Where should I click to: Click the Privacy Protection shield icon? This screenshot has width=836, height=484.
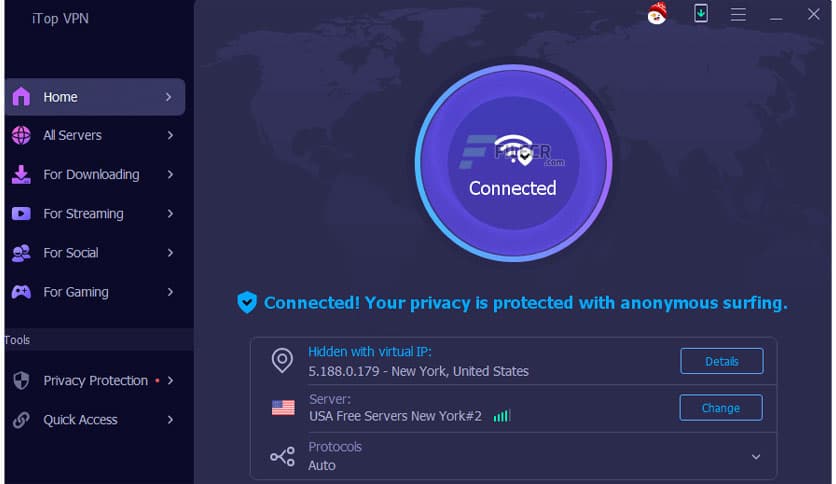pyautogui.click(x=21, y=381)
